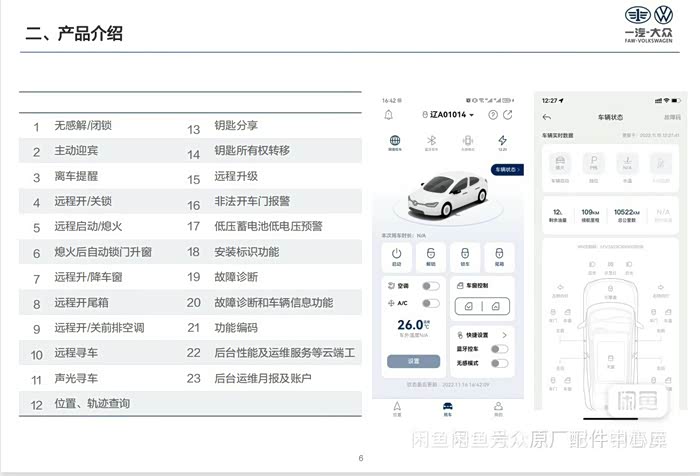Go back with the arrow in 车辆状态 screen
This screenshot has width=700, height=476.
pyautogui.click(x=547, y=117)
